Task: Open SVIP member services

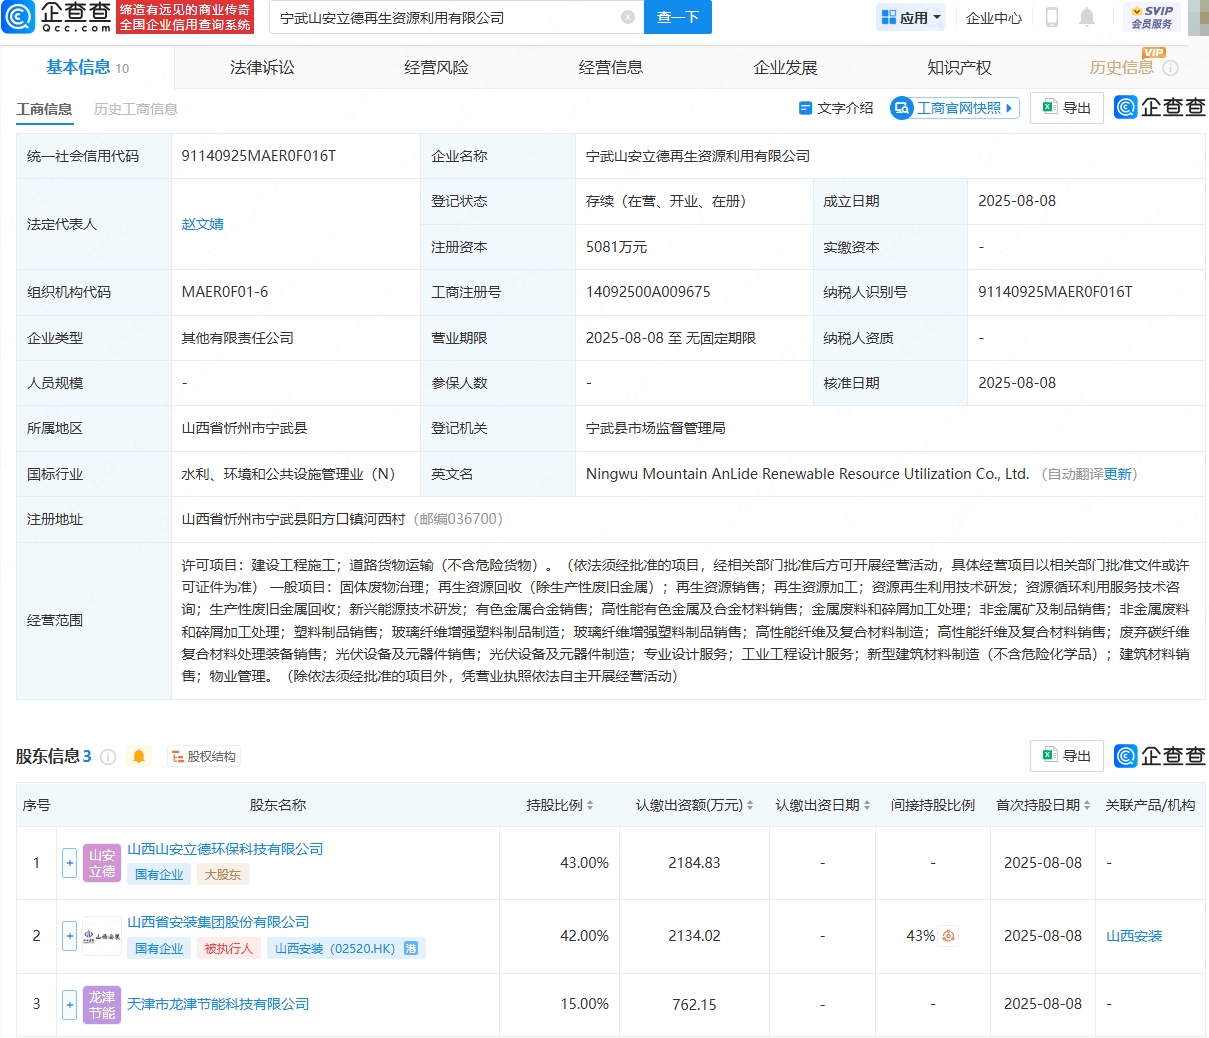Action: click(x=1152, y=17)
